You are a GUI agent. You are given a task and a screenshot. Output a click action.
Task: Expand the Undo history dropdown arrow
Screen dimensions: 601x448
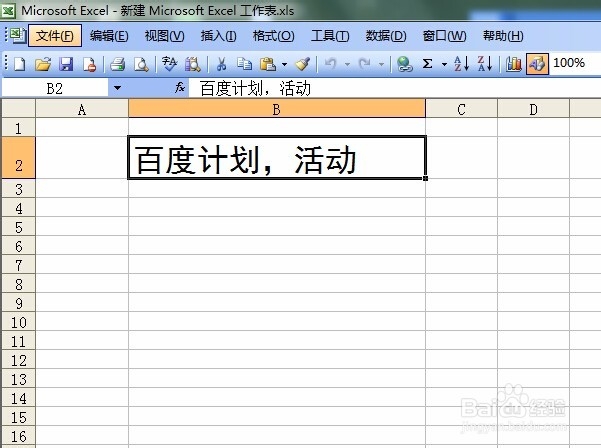pos(347,64)
